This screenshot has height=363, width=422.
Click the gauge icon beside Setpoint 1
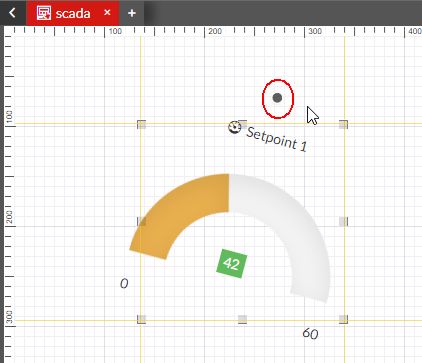point(234,127)
